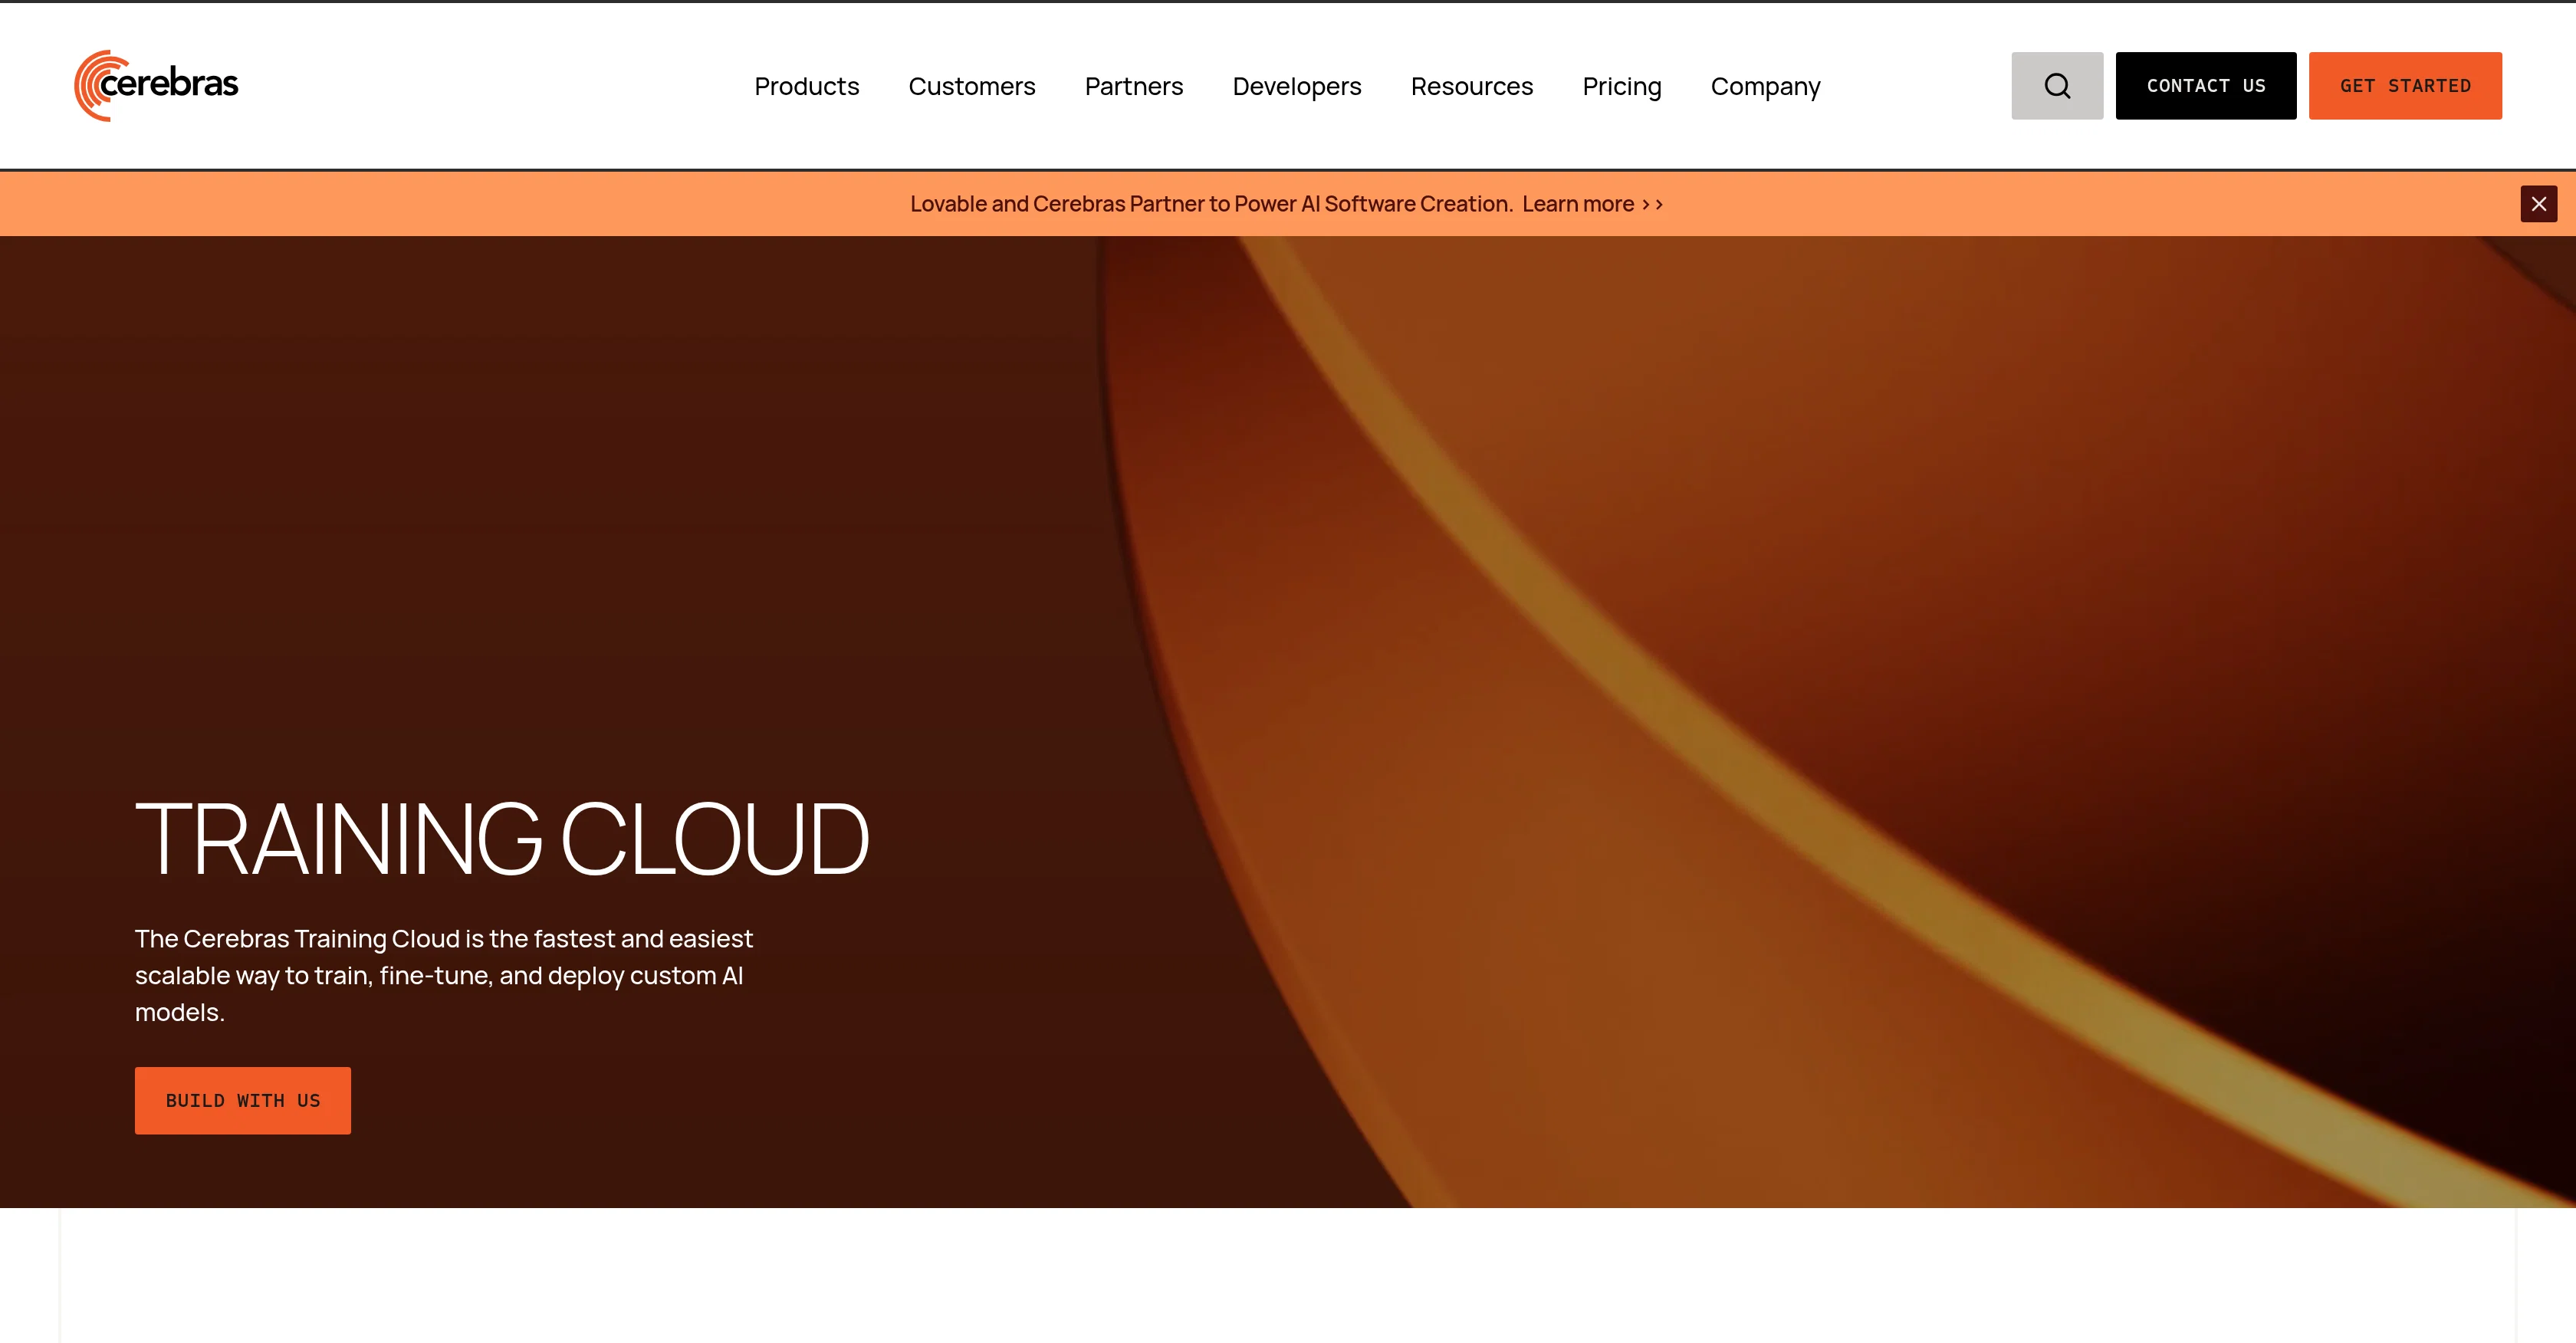Image resolution: width=2576 pixels, height=1343 pixels.
Task: Select the Training Cloud heading text
Action: tap(502, 838)
